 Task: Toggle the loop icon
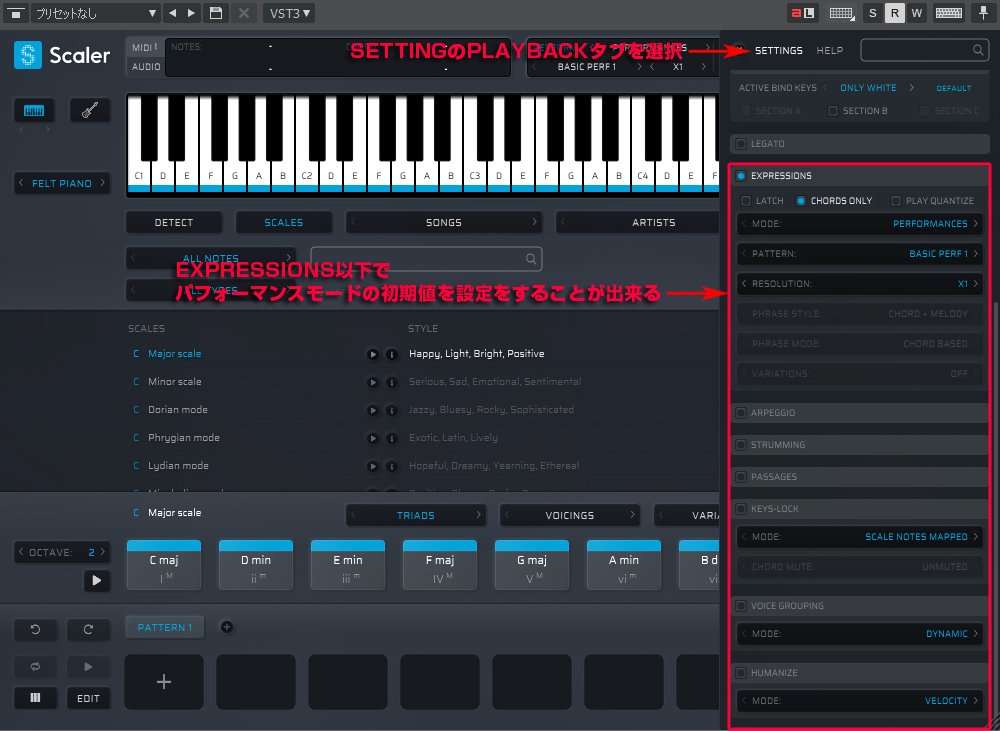36,667
